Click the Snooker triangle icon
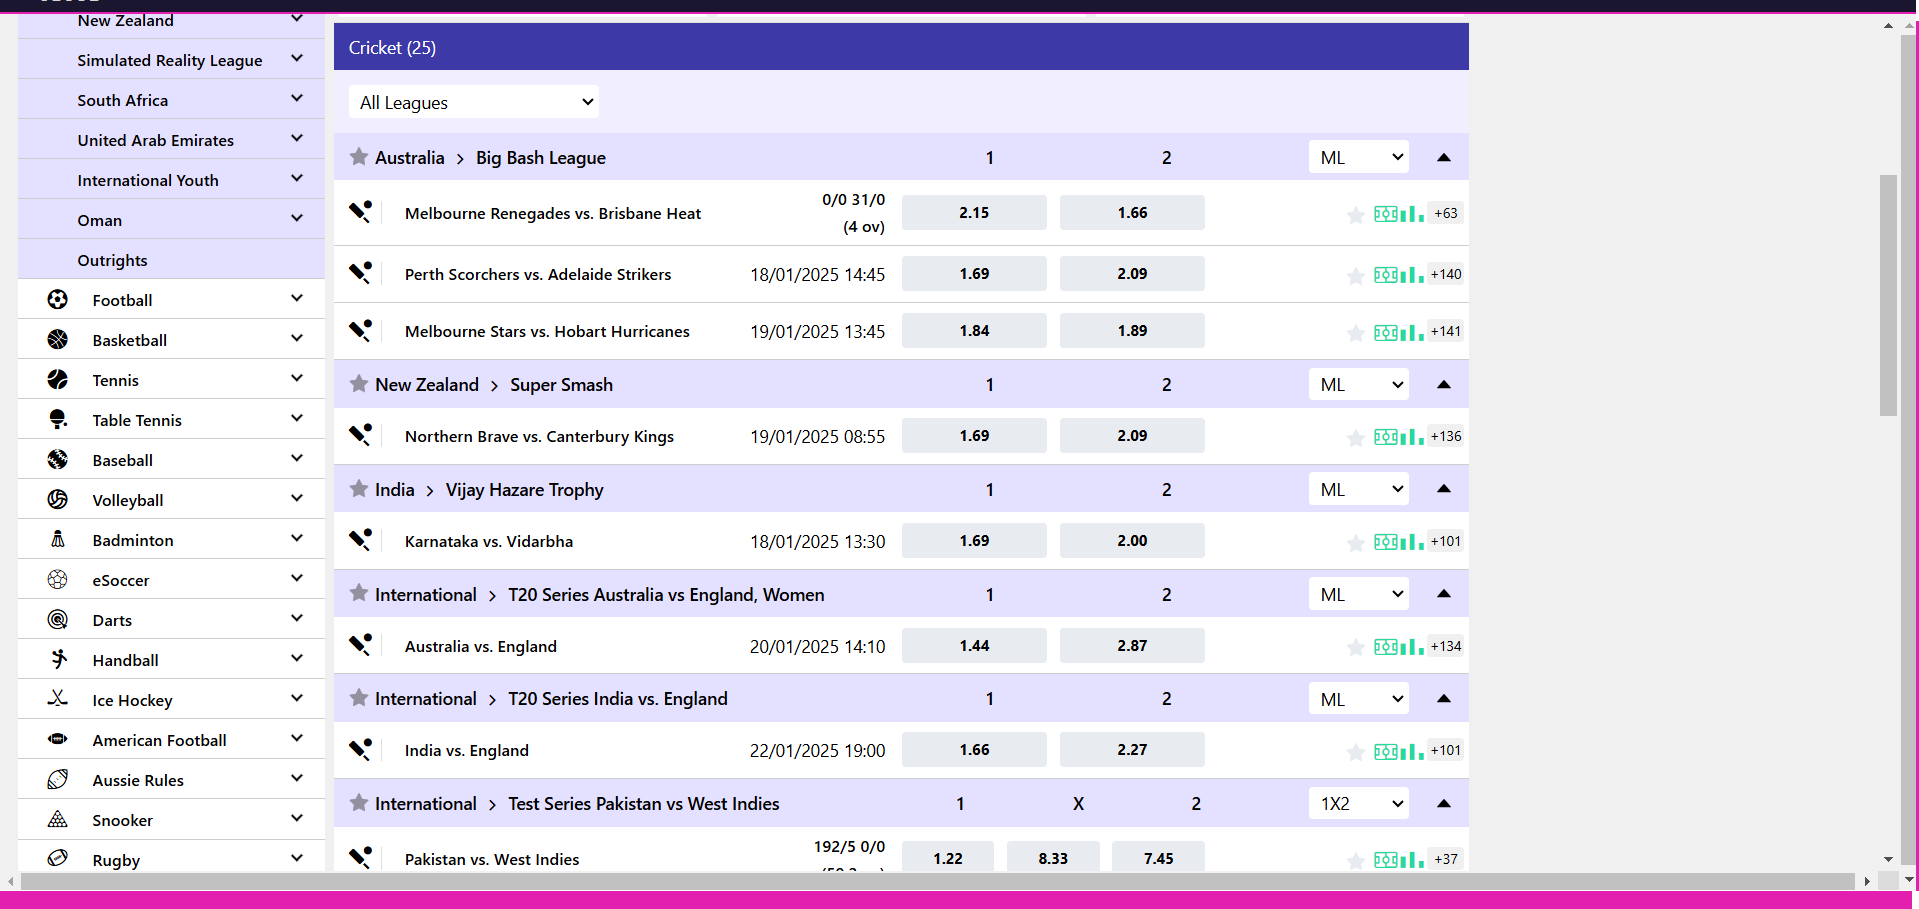The width and height of the screenshot is (1919, 909). [x=58, y=820]
